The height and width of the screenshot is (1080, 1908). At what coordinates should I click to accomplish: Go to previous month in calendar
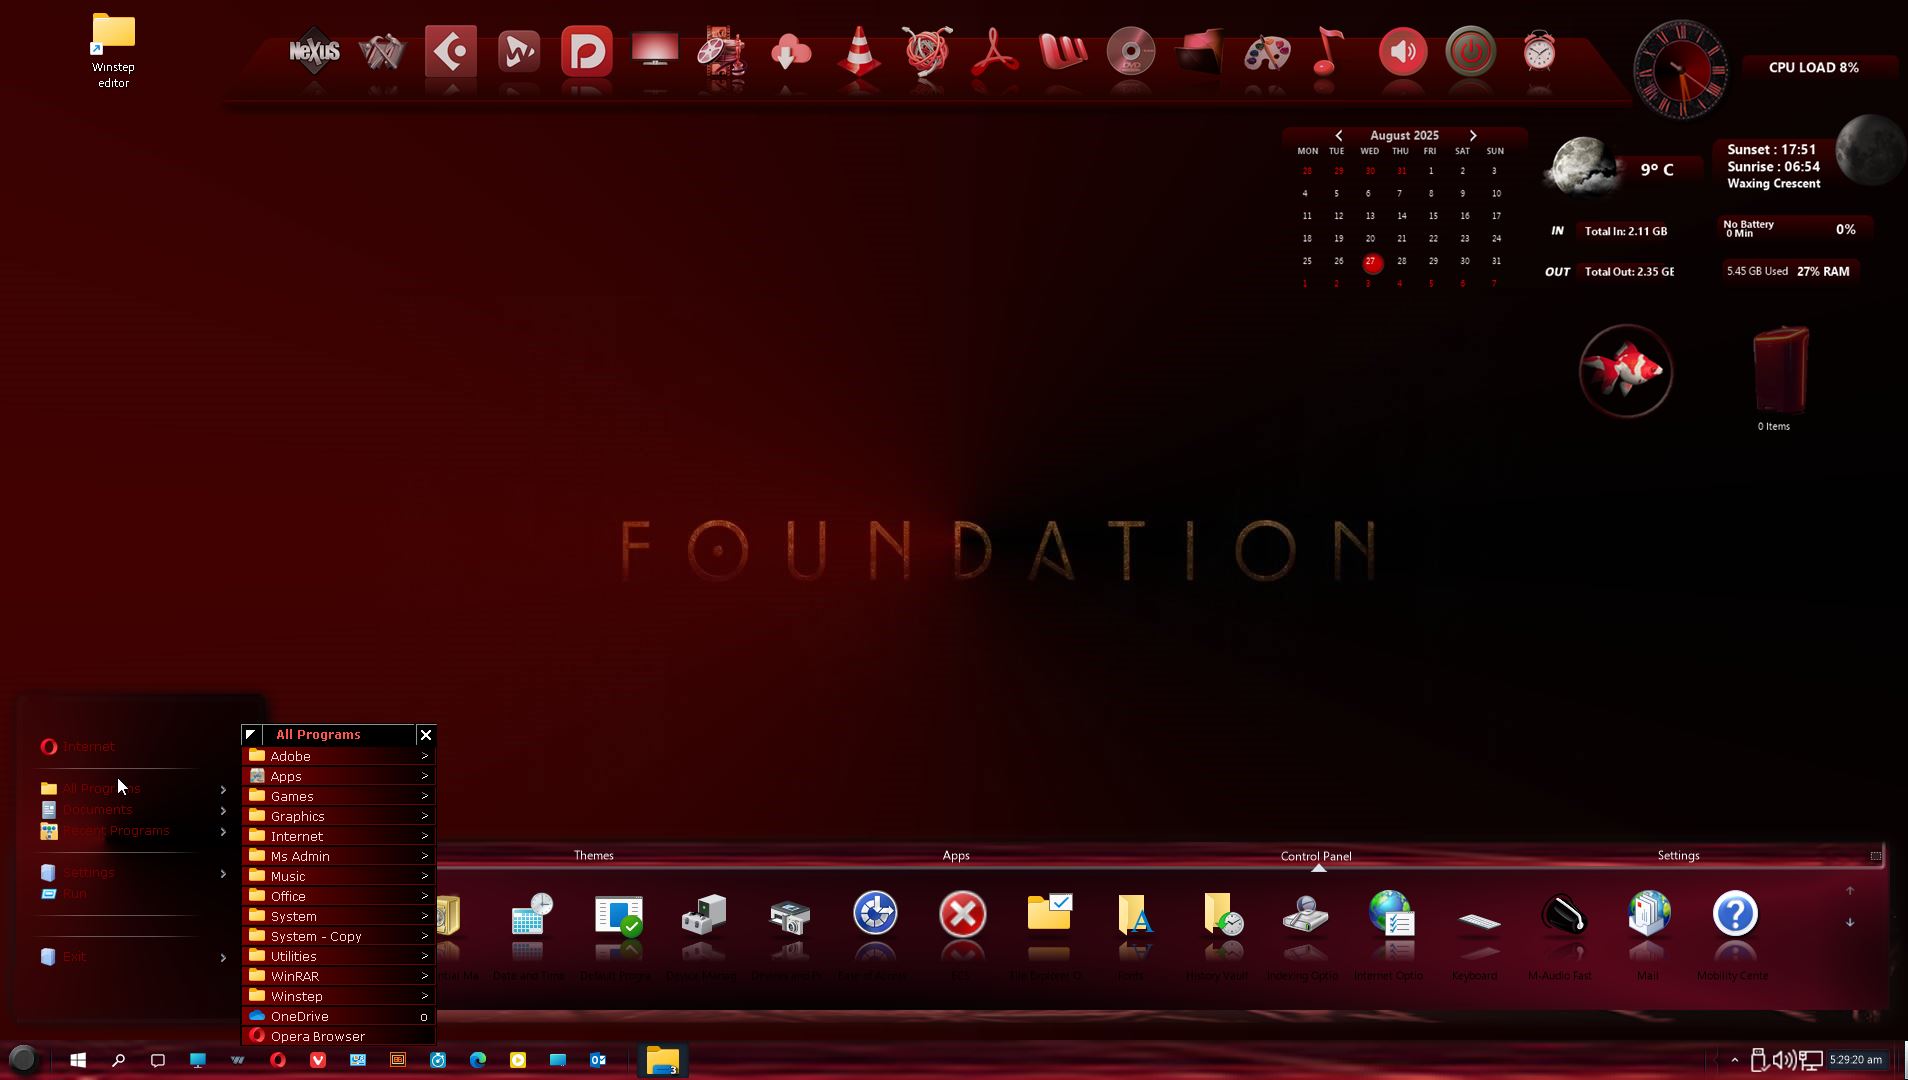coord(1338,135)
